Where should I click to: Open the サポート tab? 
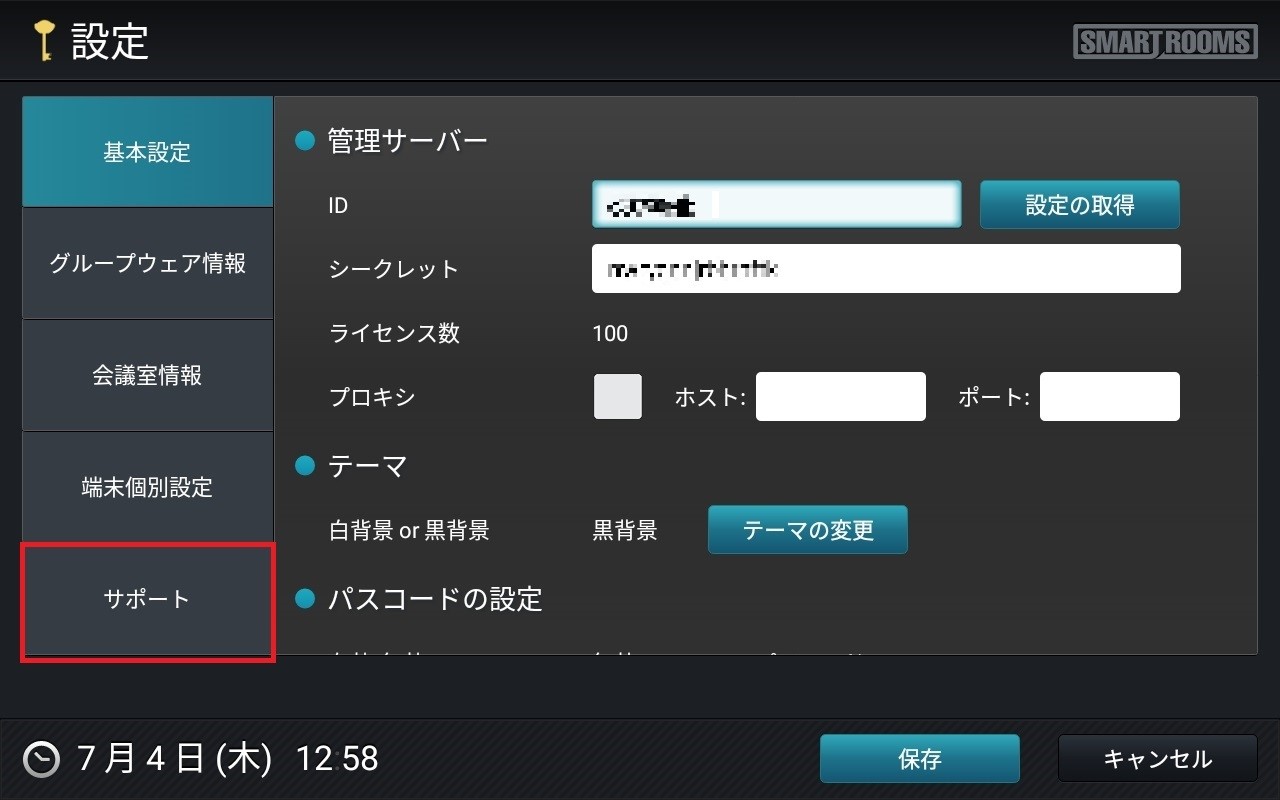point(147,600)
